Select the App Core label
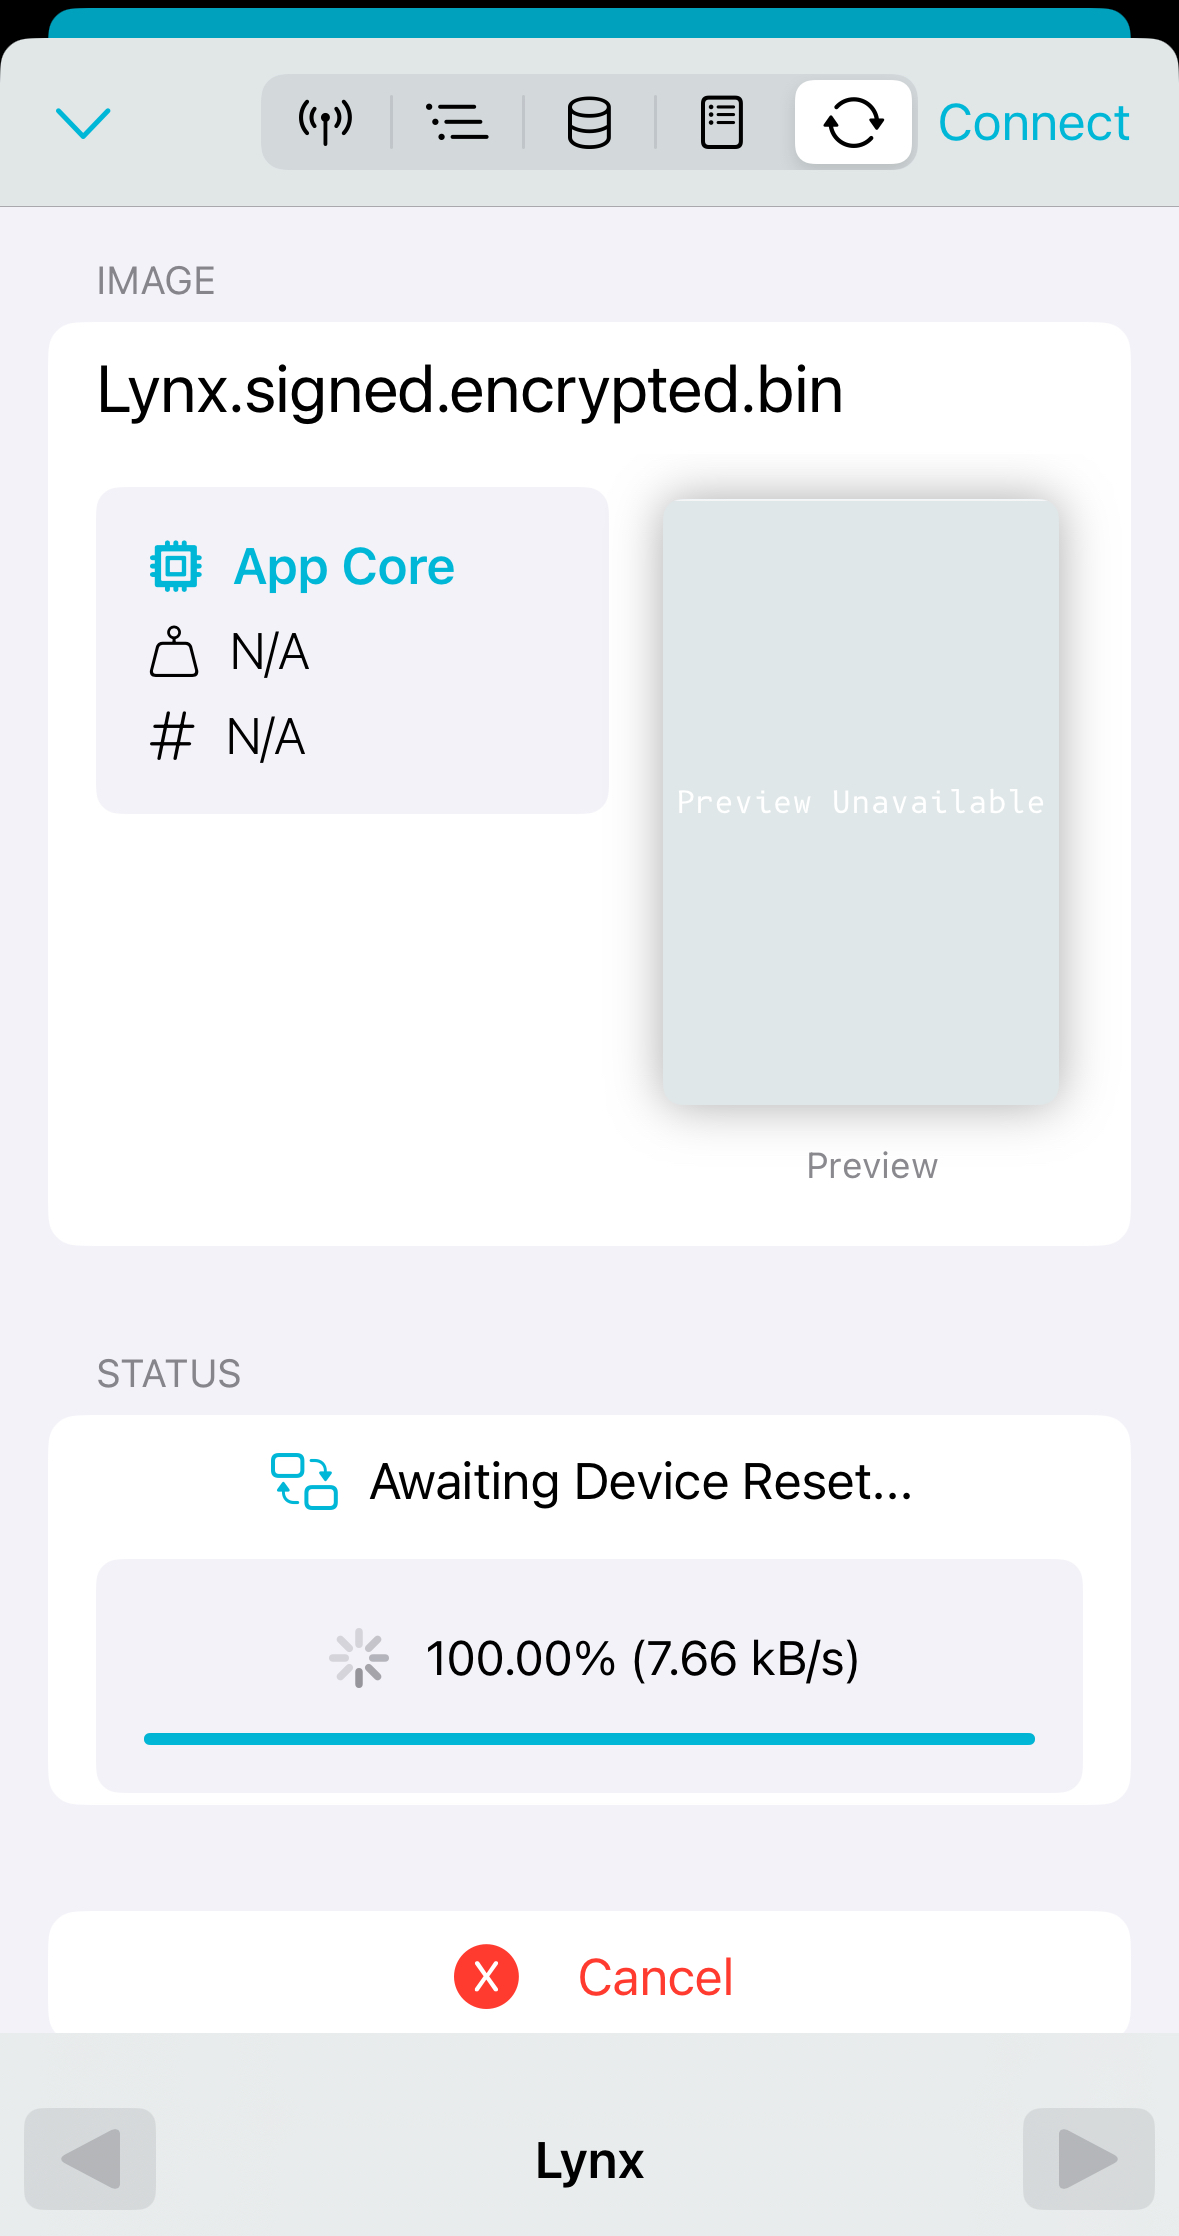The width and height of the screenshot is (1179, 2236). [x=344, y=567]
